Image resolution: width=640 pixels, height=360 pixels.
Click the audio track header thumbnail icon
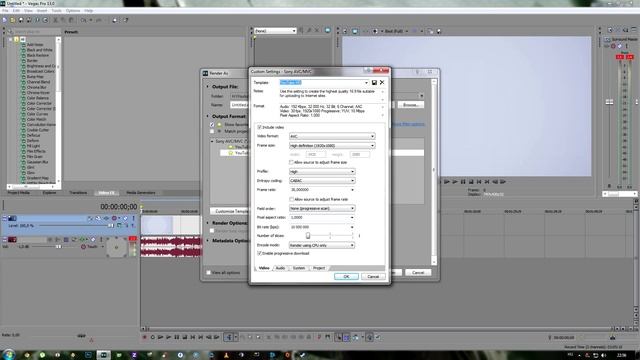click(13, 240)
